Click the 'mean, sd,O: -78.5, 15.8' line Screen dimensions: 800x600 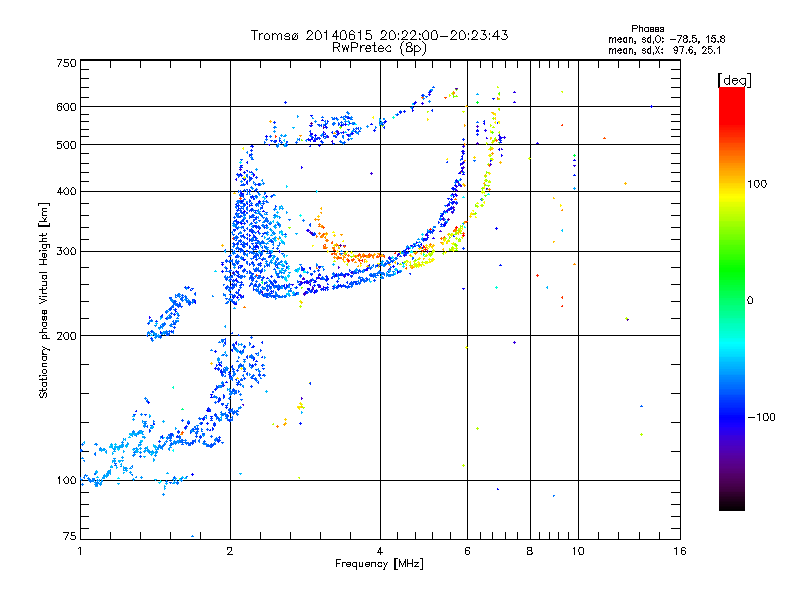(666, 39)
